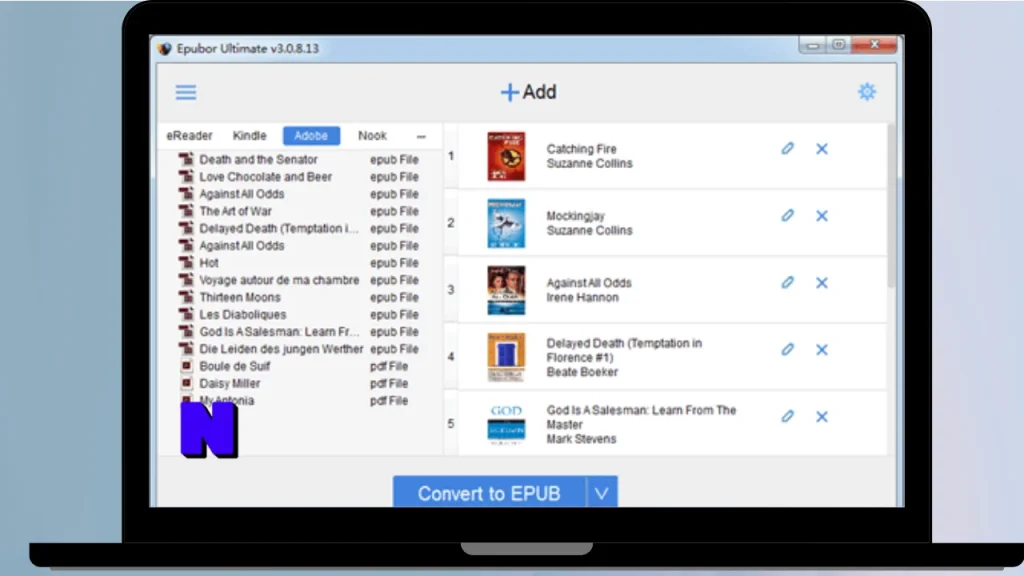The height and width of the screenshot is (576, 1024).
Task: Edit metadata for Mockingjay
Action: 788,216
